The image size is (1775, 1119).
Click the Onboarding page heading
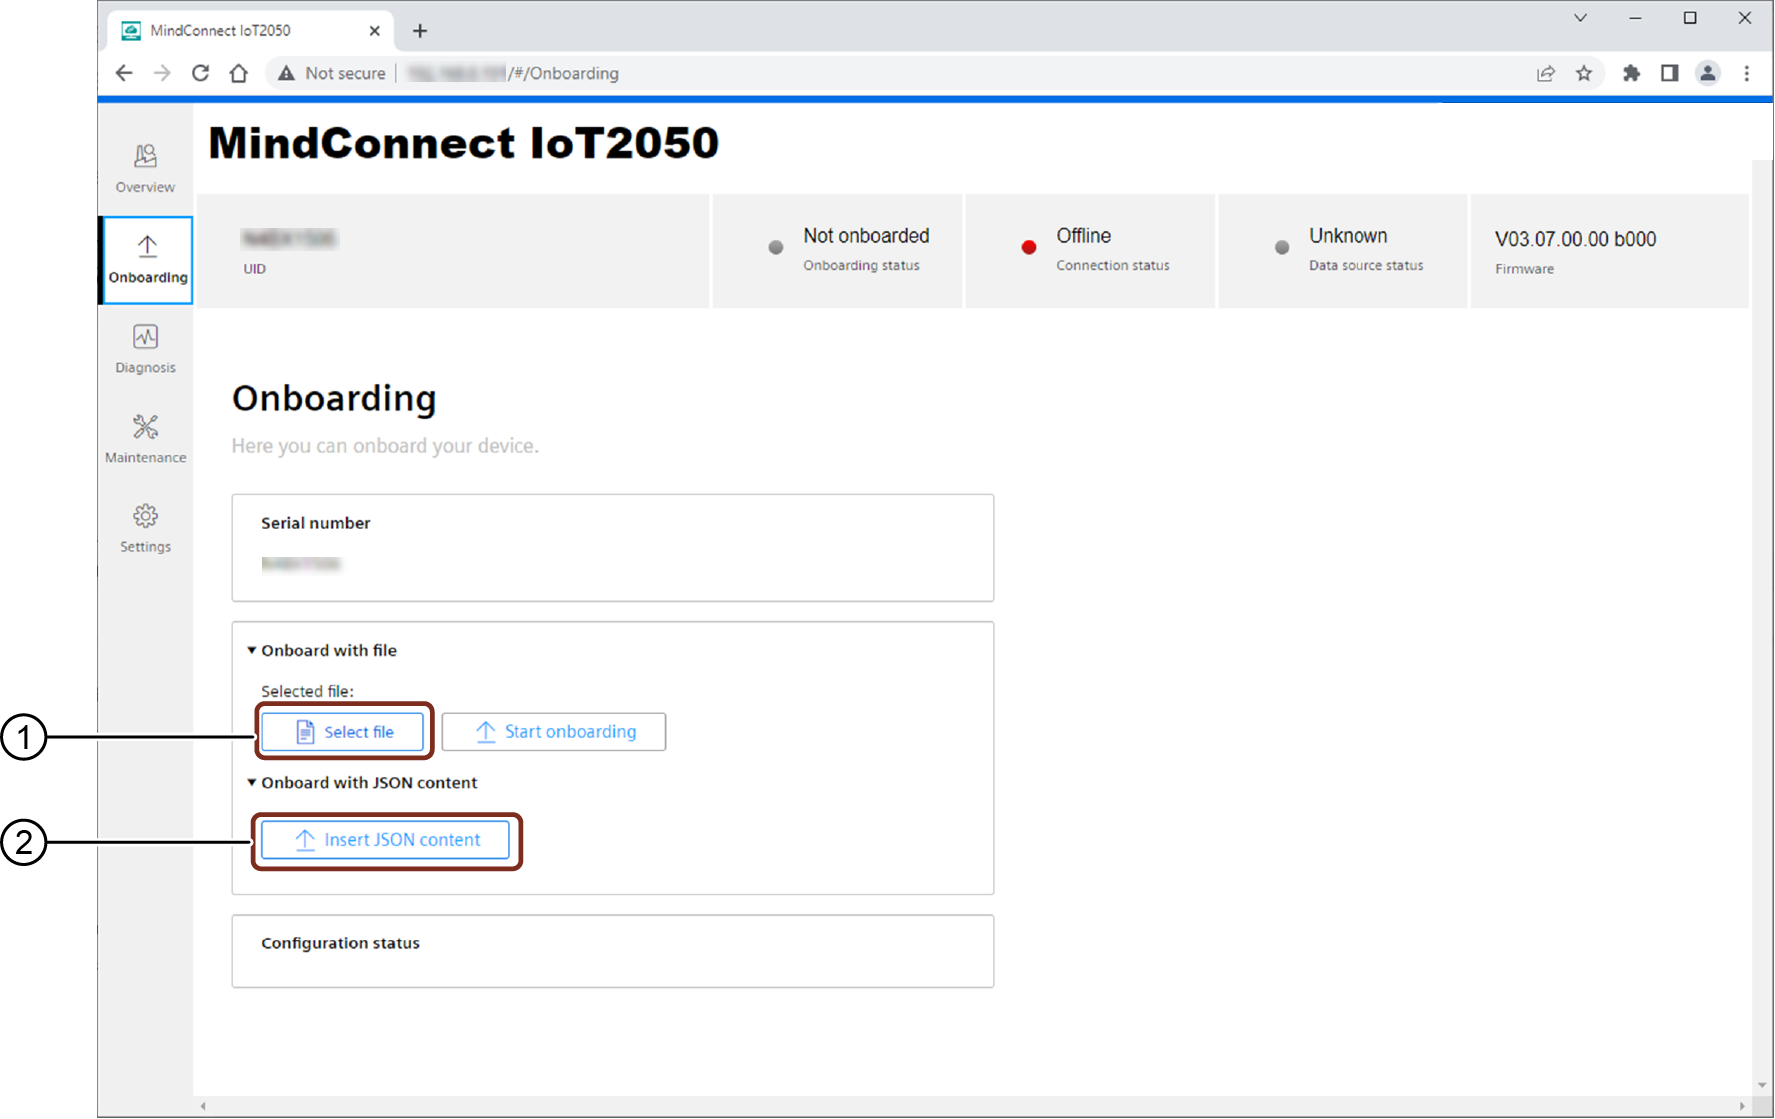pyautogui.click(x=334, y=398)
